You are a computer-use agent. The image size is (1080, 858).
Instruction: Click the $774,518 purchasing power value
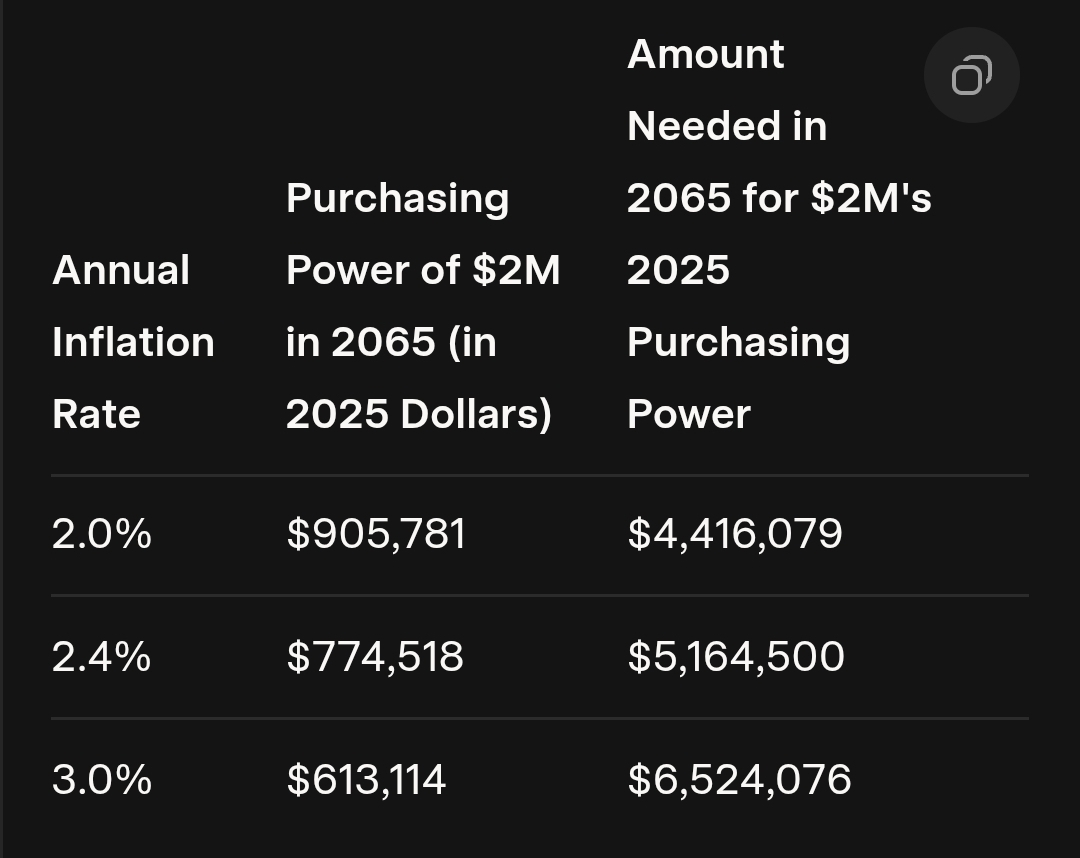[x=375, y=657]
